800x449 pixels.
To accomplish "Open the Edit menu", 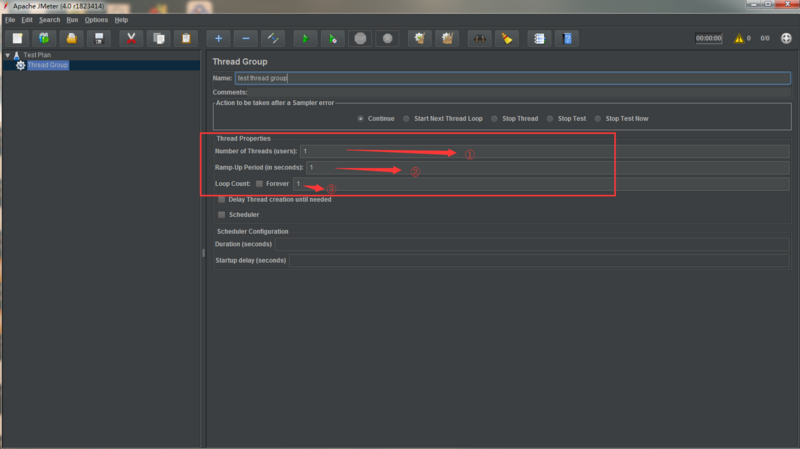I will (27, 20).
